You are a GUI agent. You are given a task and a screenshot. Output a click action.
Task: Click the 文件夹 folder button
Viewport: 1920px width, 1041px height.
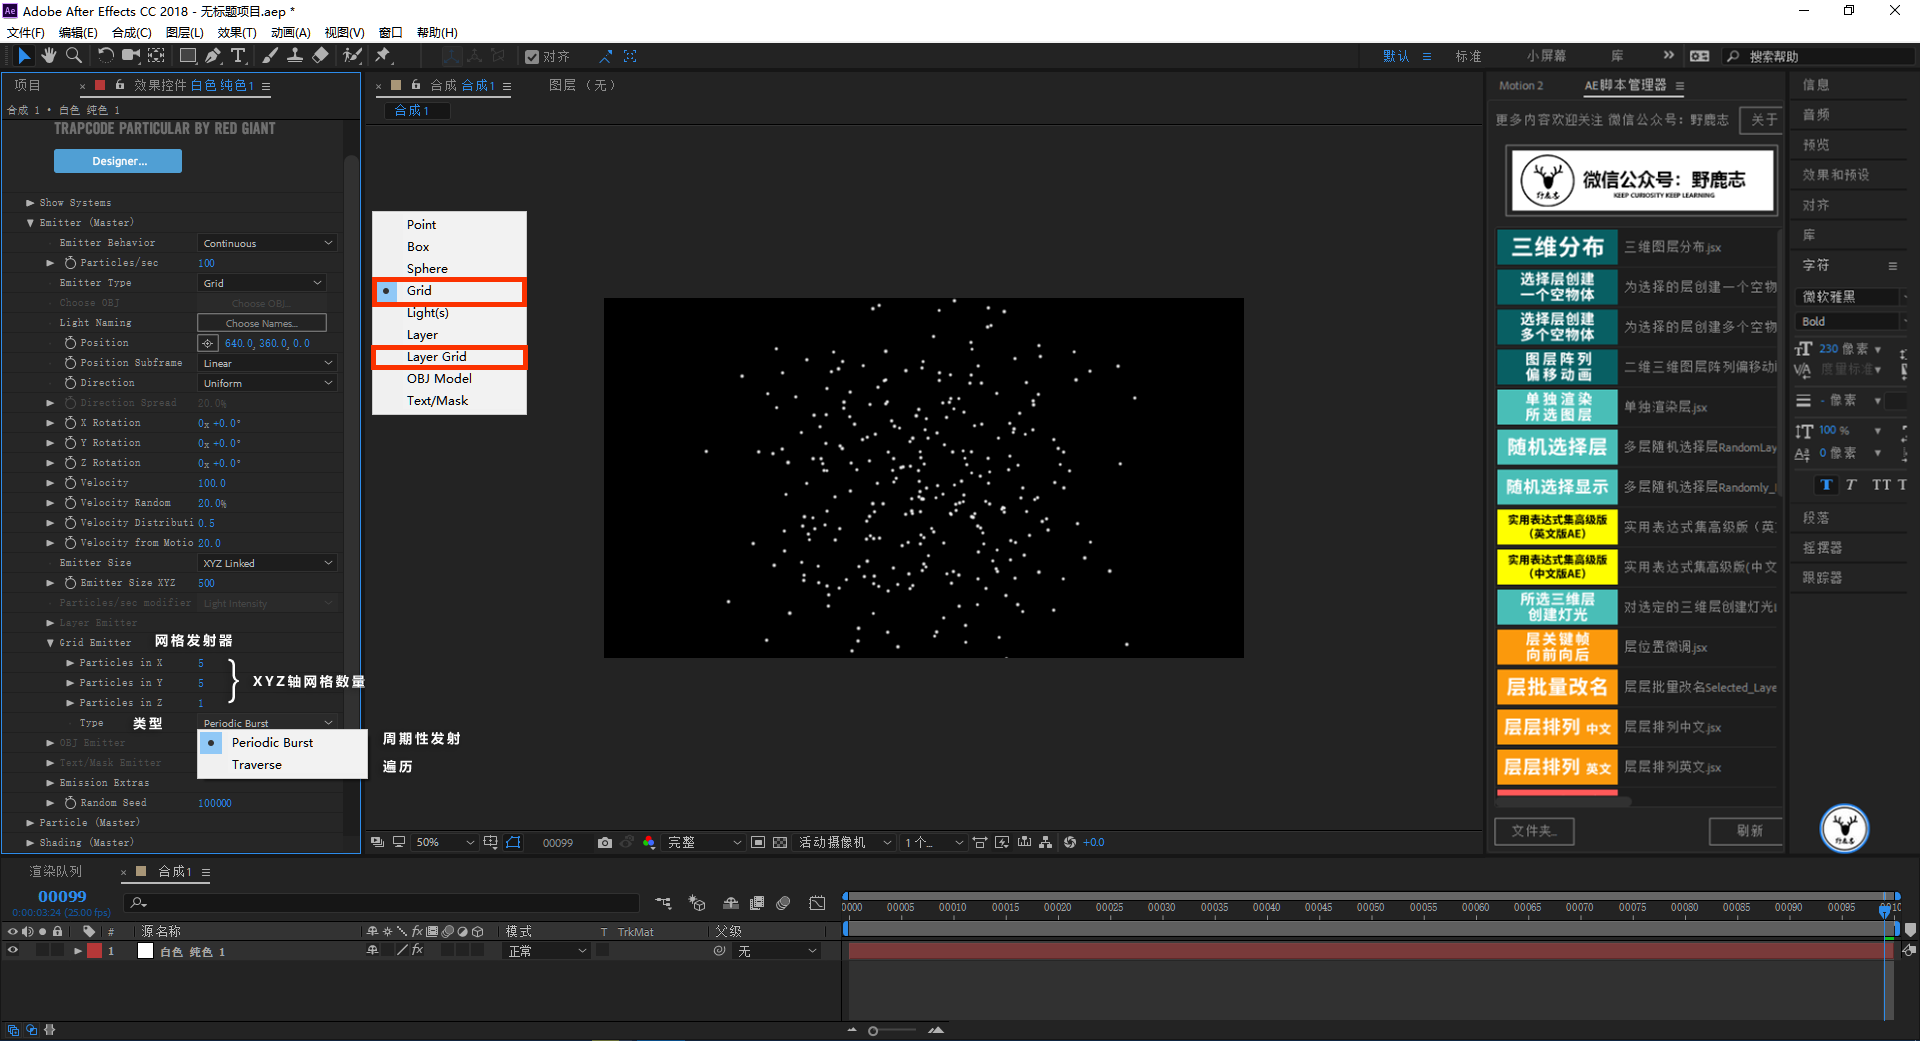[1534, 831]
